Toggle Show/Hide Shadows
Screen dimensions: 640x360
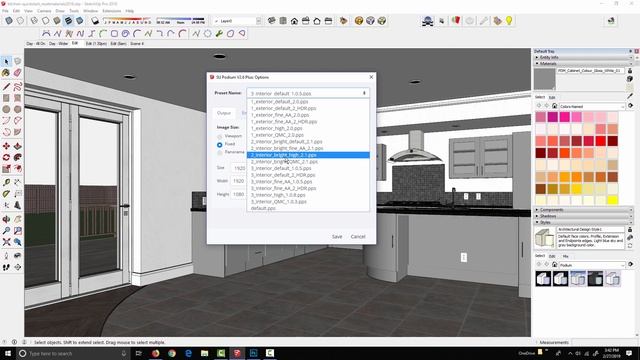[95, 21]
